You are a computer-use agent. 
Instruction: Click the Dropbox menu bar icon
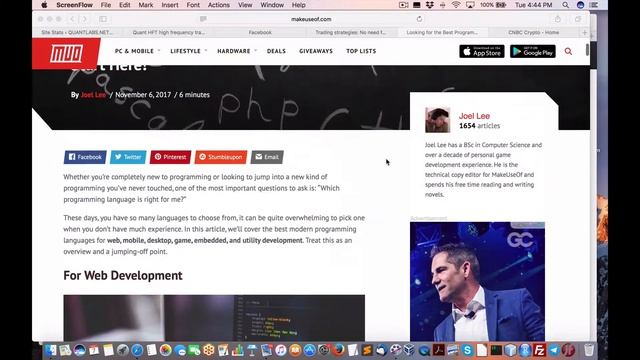pos(429,5)
